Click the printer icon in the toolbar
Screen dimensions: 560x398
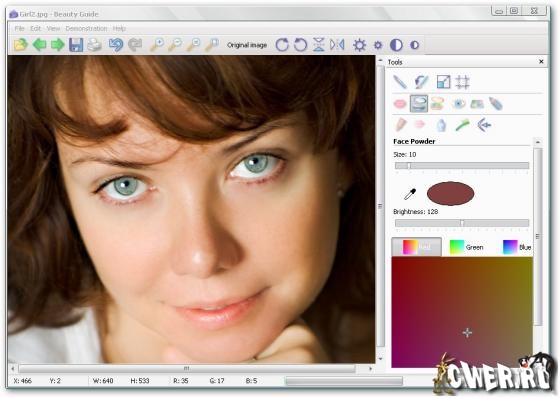coord(94,45)
